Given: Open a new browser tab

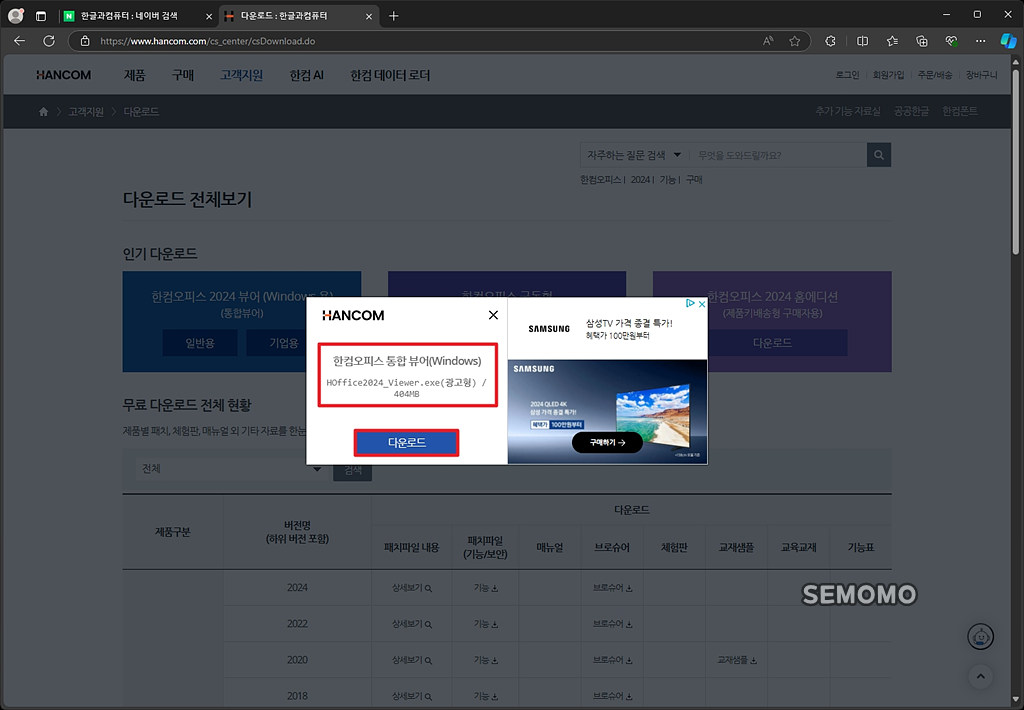Looking at the screenshot, I should (x=393, y=16).
